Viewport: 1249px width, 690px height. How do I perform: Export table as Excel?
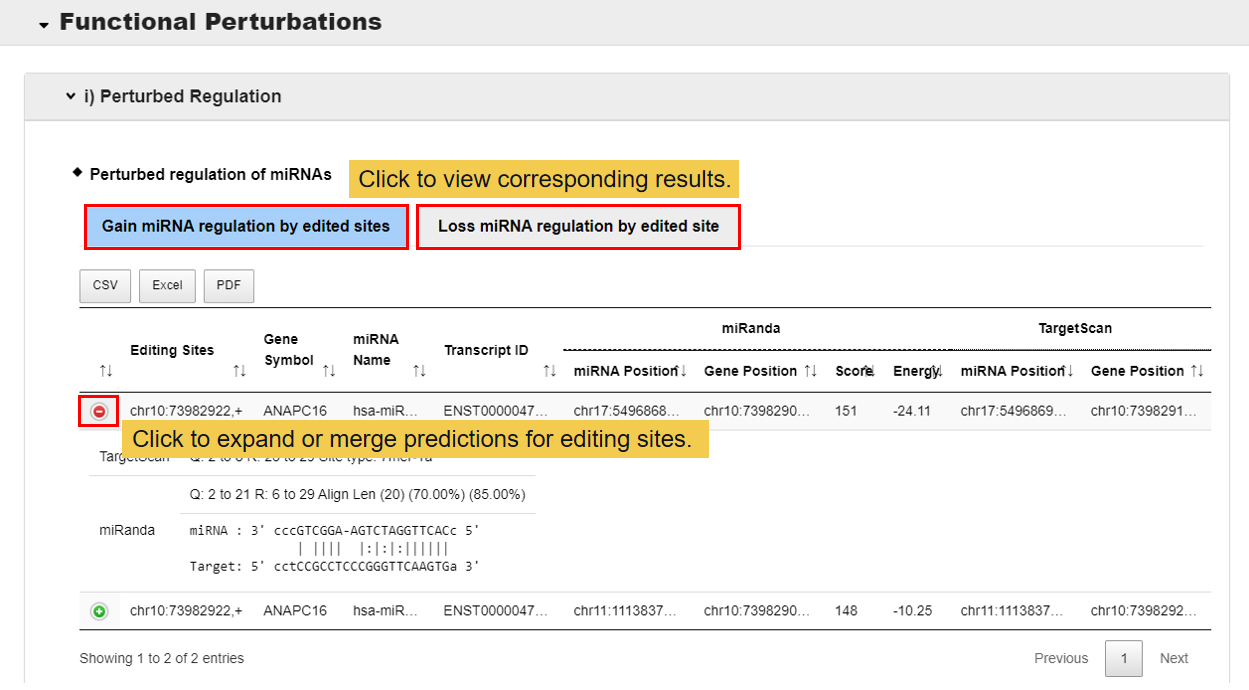tap(167, 286)
